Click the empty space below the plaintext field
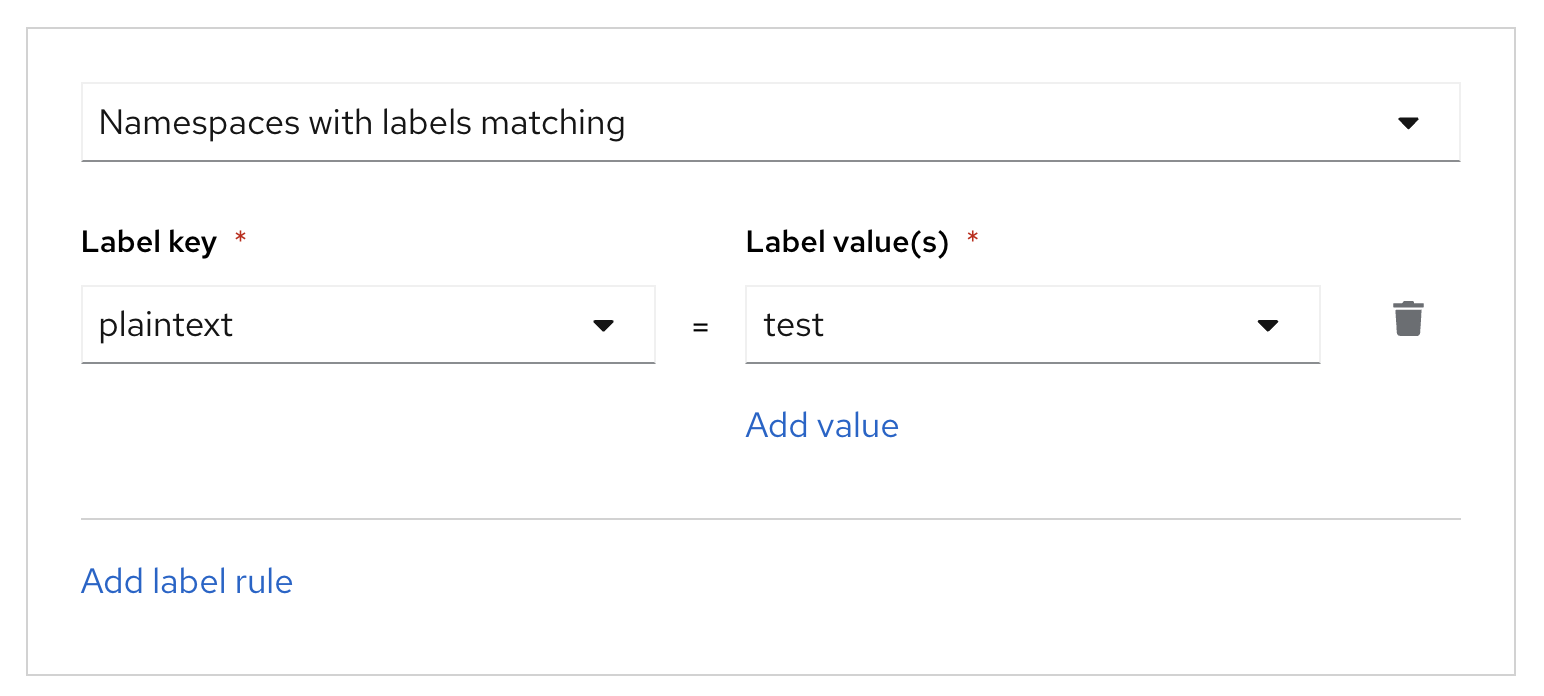Image resolution: width=1544 pixels, height=696 pixels. [x=368, y=430]
